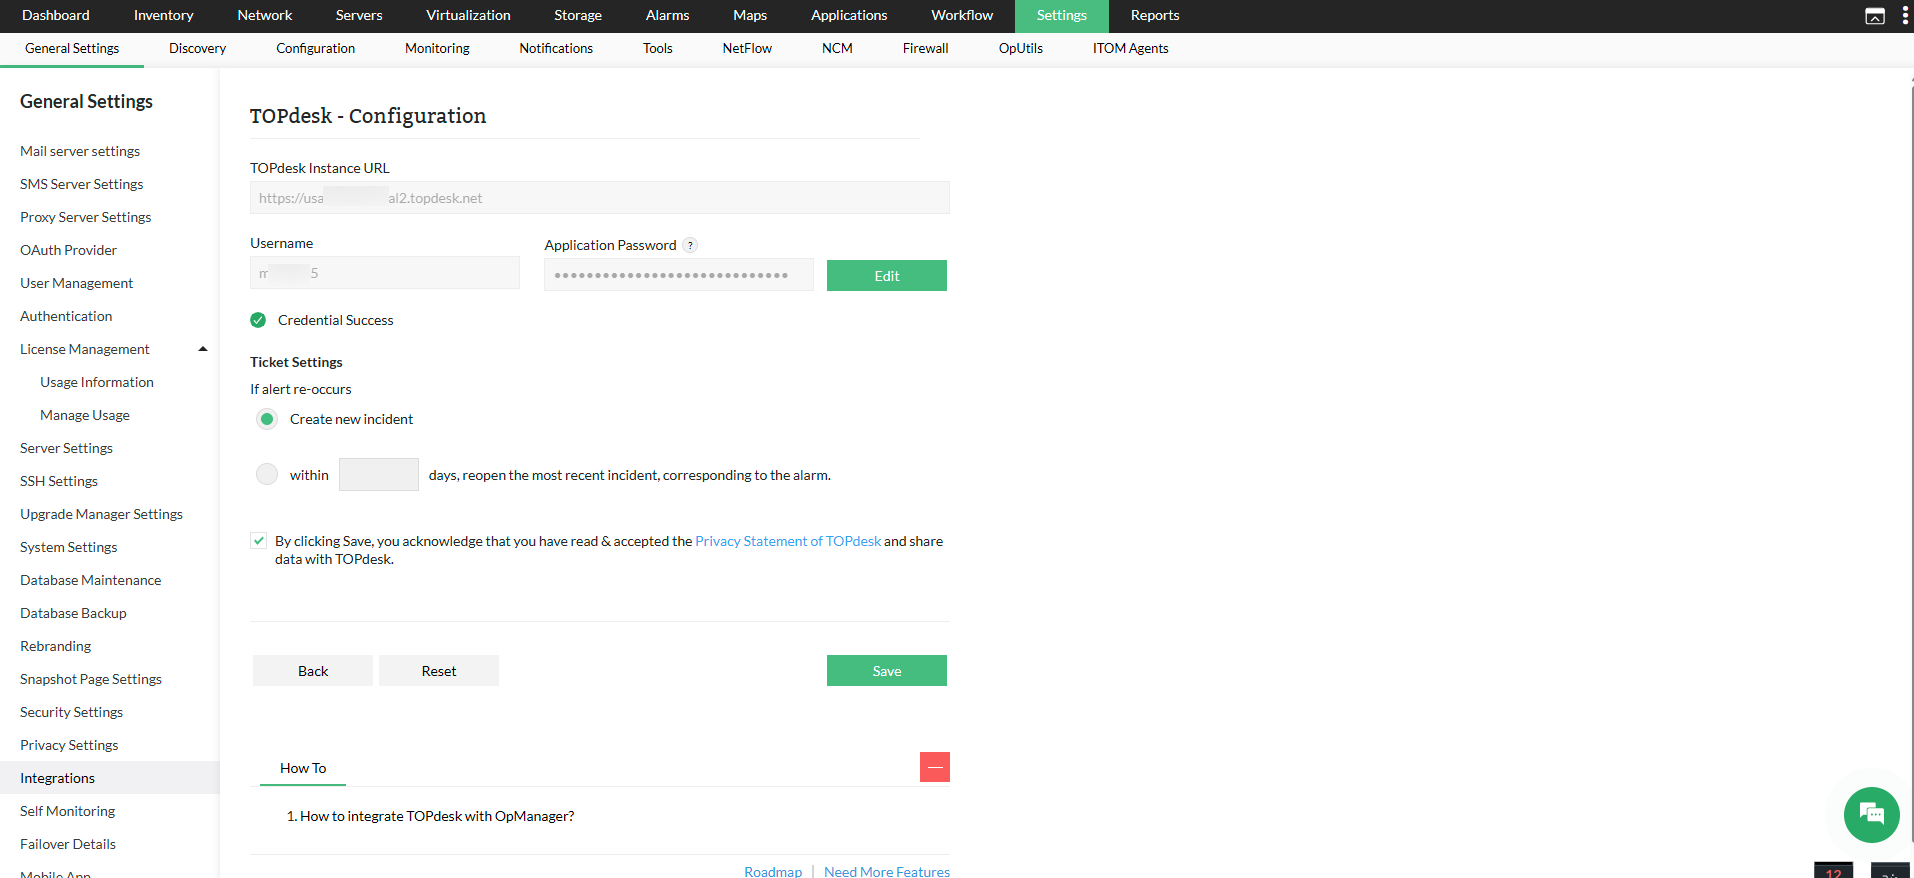1914x878 pixels.
Task: Open SSH Settings in sidebar
Action: click(59, 481)
